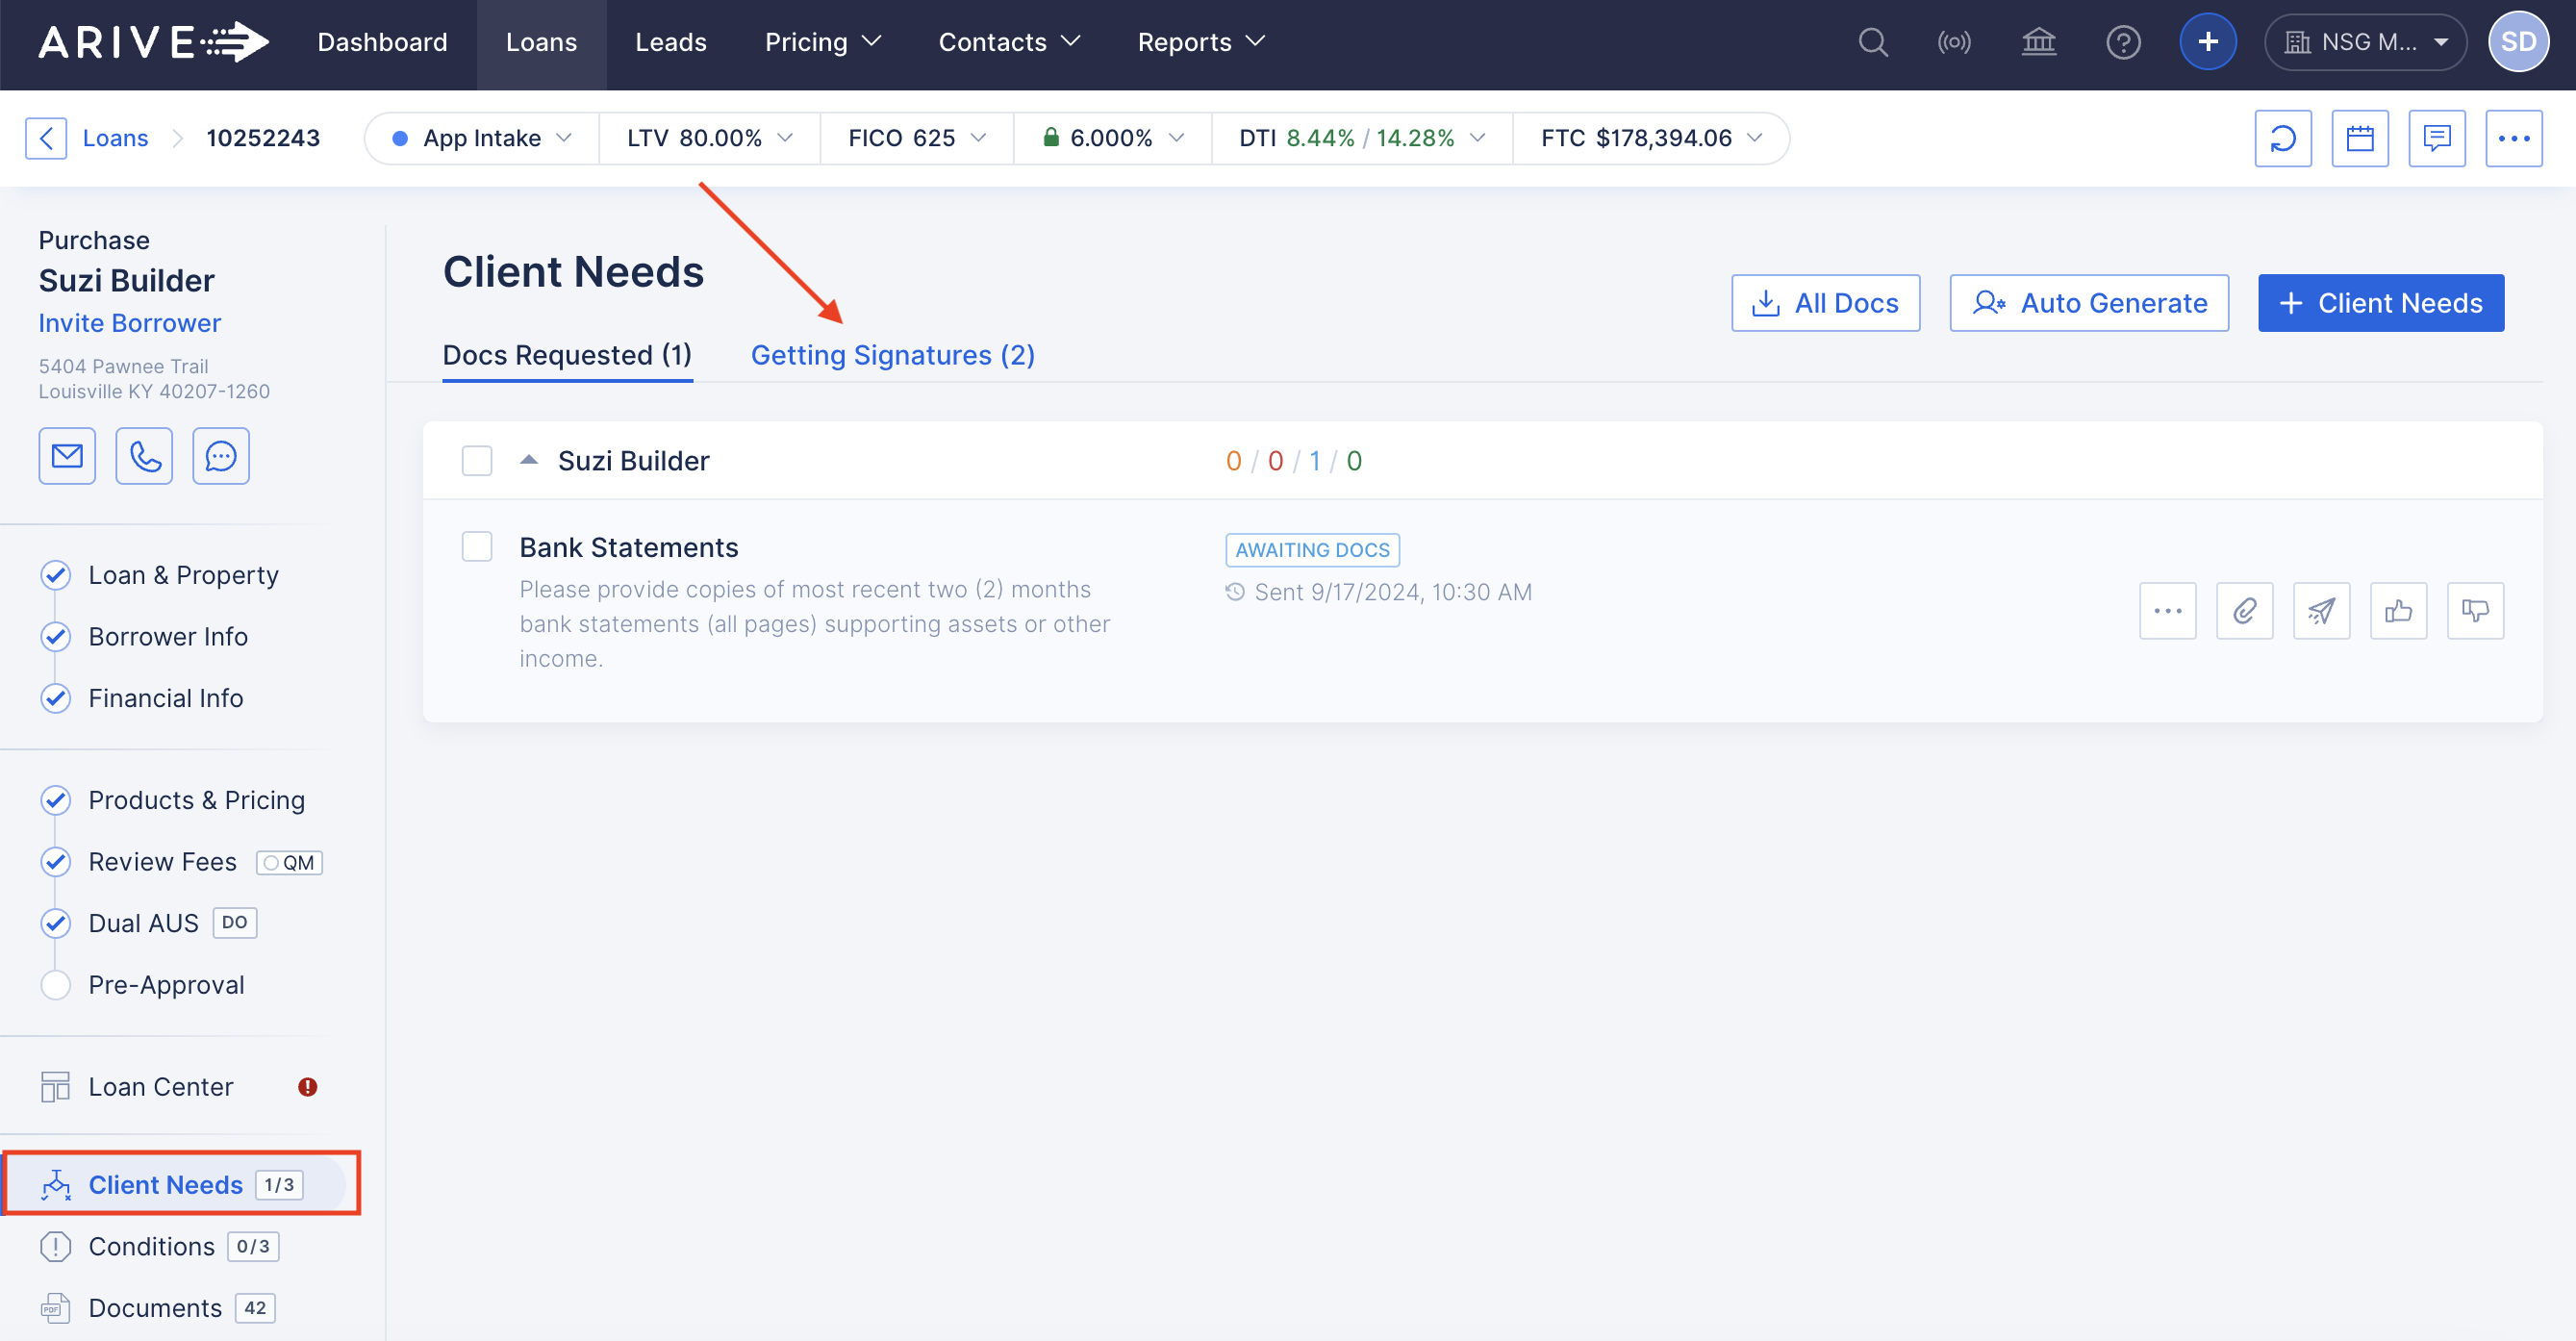2576x1341 pixels.
Task: Click the Invite Borrower link
Action: coord(130,323)
